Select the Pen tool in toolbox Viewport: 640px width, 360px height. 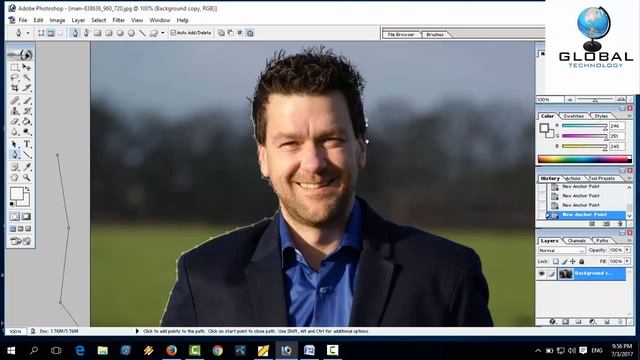(x=15, y=155)
